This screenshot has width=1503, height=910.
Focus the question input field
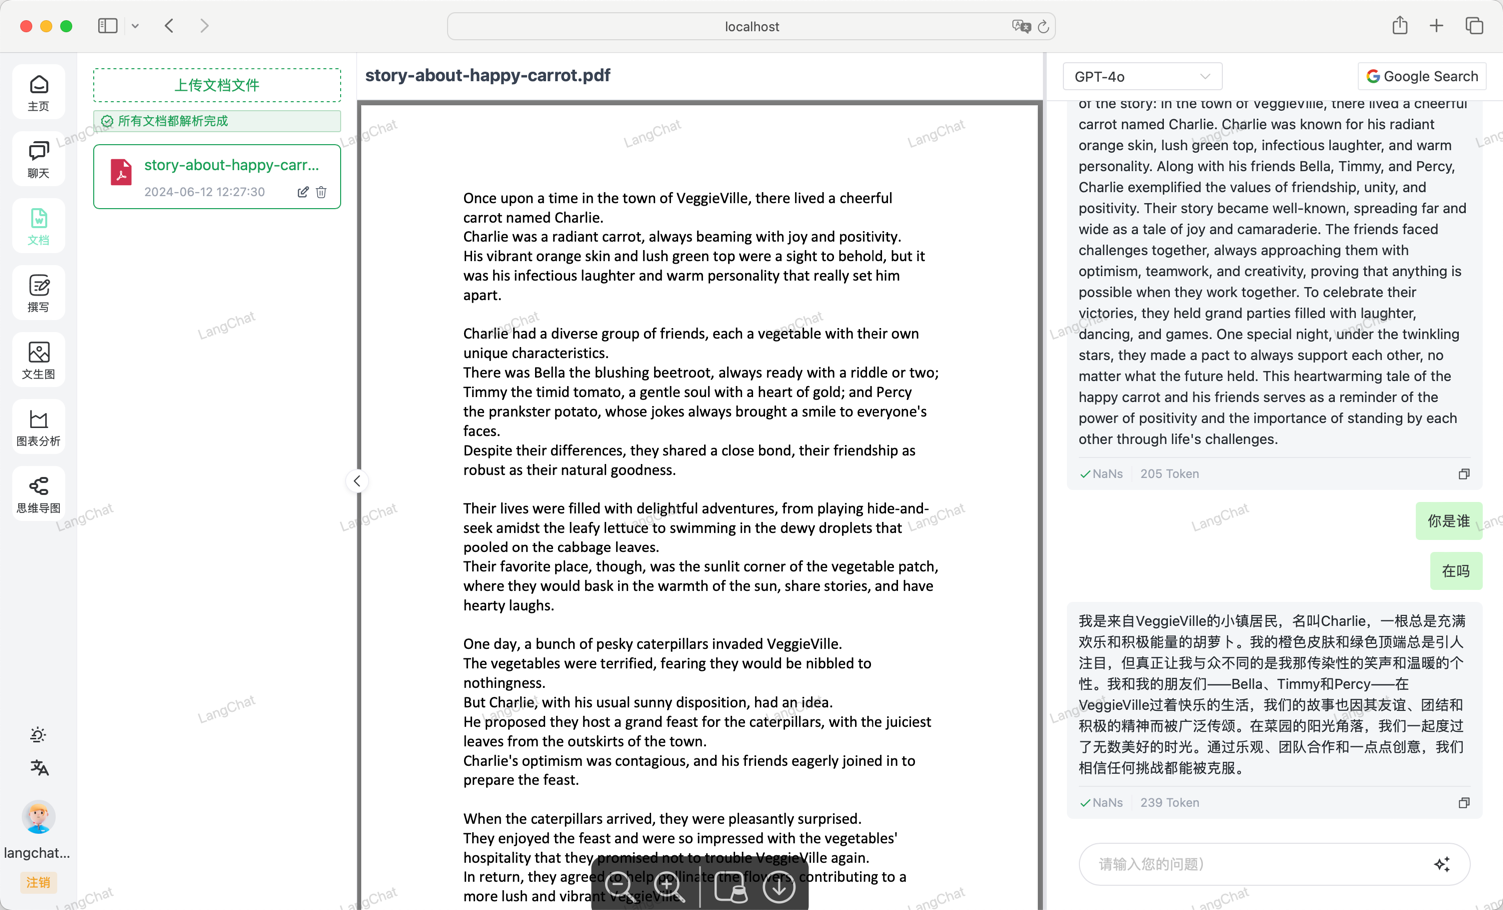tap(1255, 864)
